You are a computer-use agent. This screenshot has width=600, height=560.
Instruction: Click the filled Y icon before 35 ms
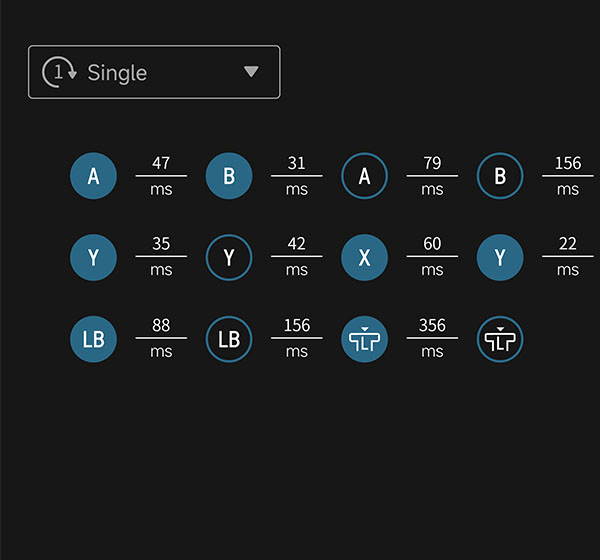[93, 258]
